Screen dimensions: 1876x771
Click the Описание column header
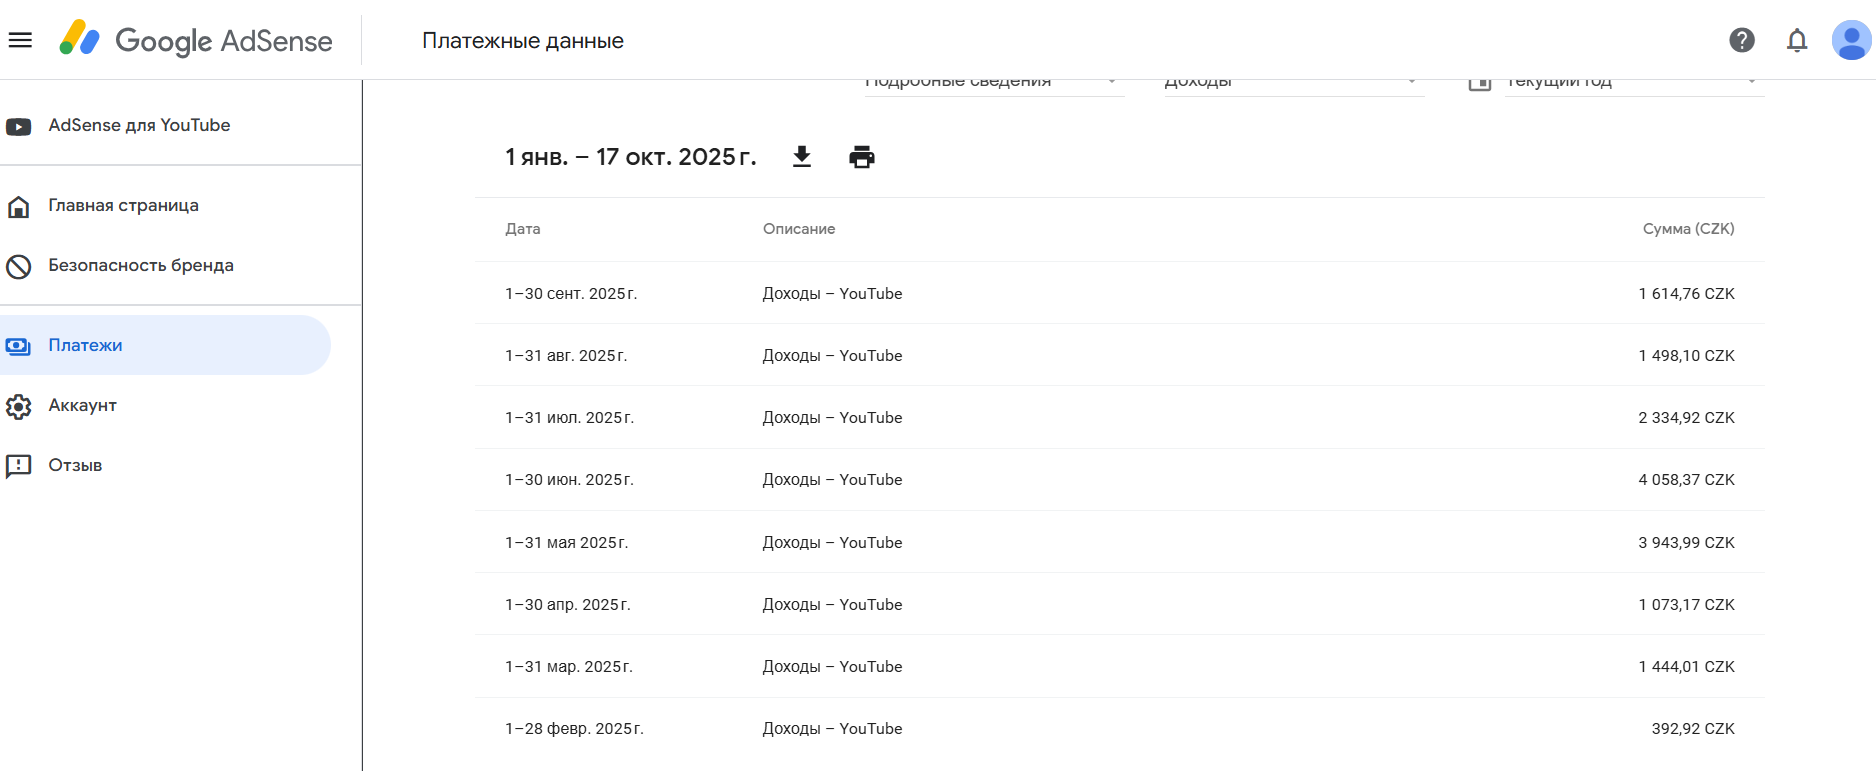click(799, 229)
